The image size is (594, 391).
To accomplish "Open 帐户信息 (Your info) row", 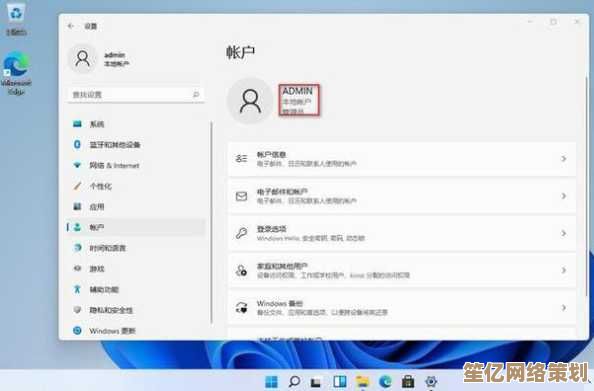I will (x=402, y=159).
